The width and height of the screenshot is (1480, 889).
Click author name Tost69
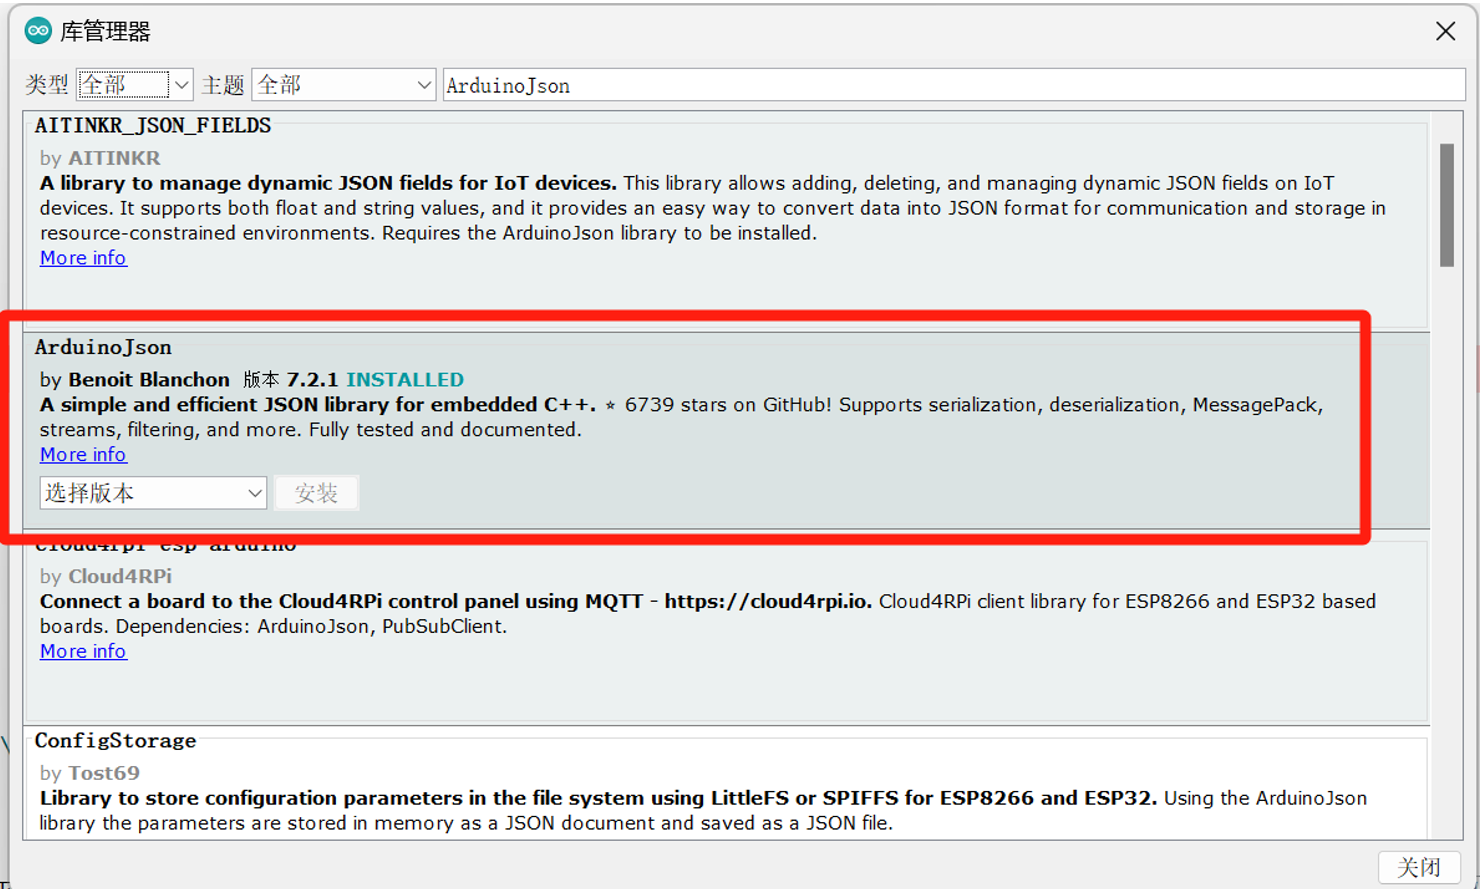(104, 773)
